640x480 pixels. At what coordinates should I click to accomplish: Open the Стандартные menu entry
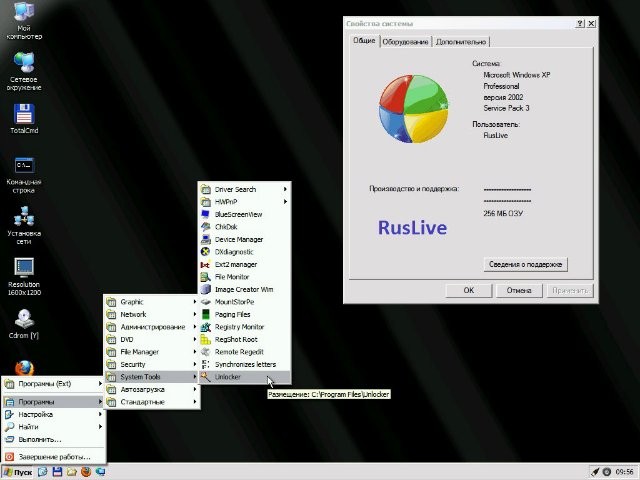point(151,402)
